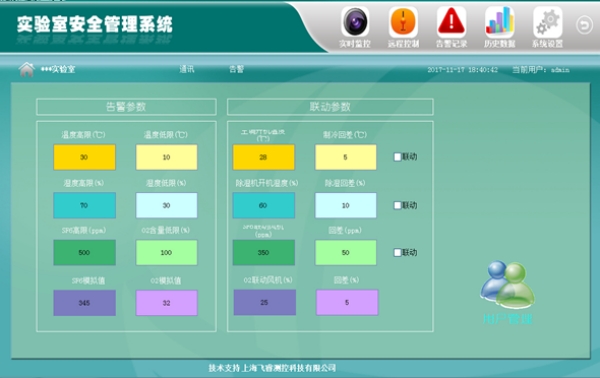
Task: Open the 实时监控 camera icon
Action: [355, 22]
